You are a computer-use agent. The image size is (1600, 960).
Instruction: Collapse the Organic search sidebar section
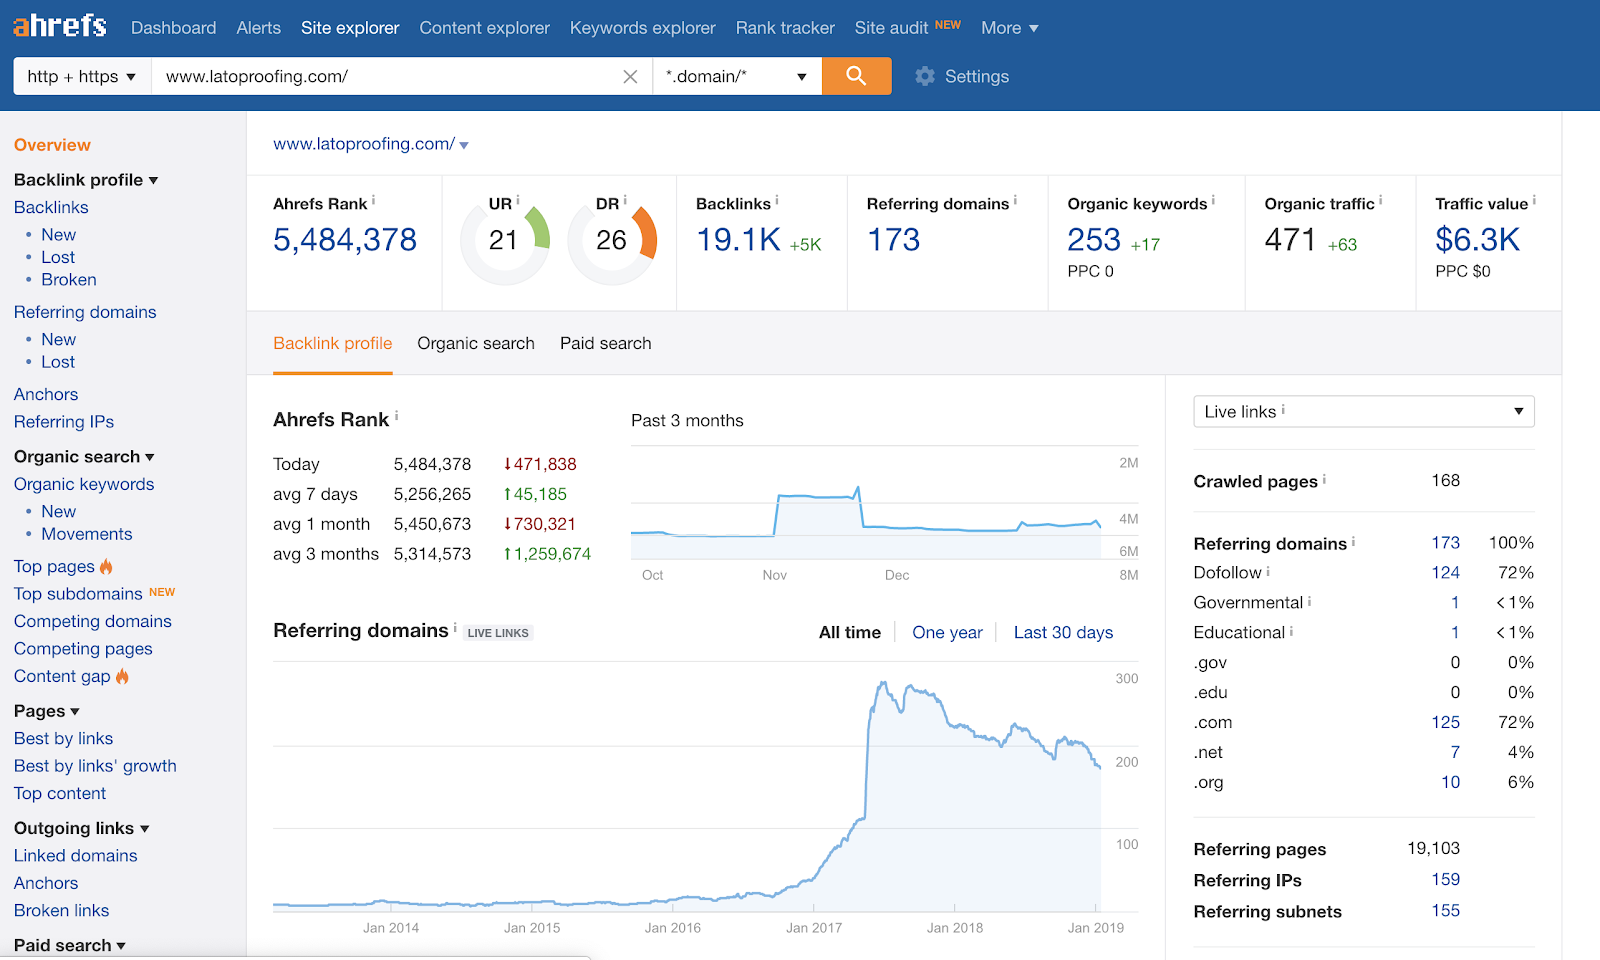coord(84,457)
